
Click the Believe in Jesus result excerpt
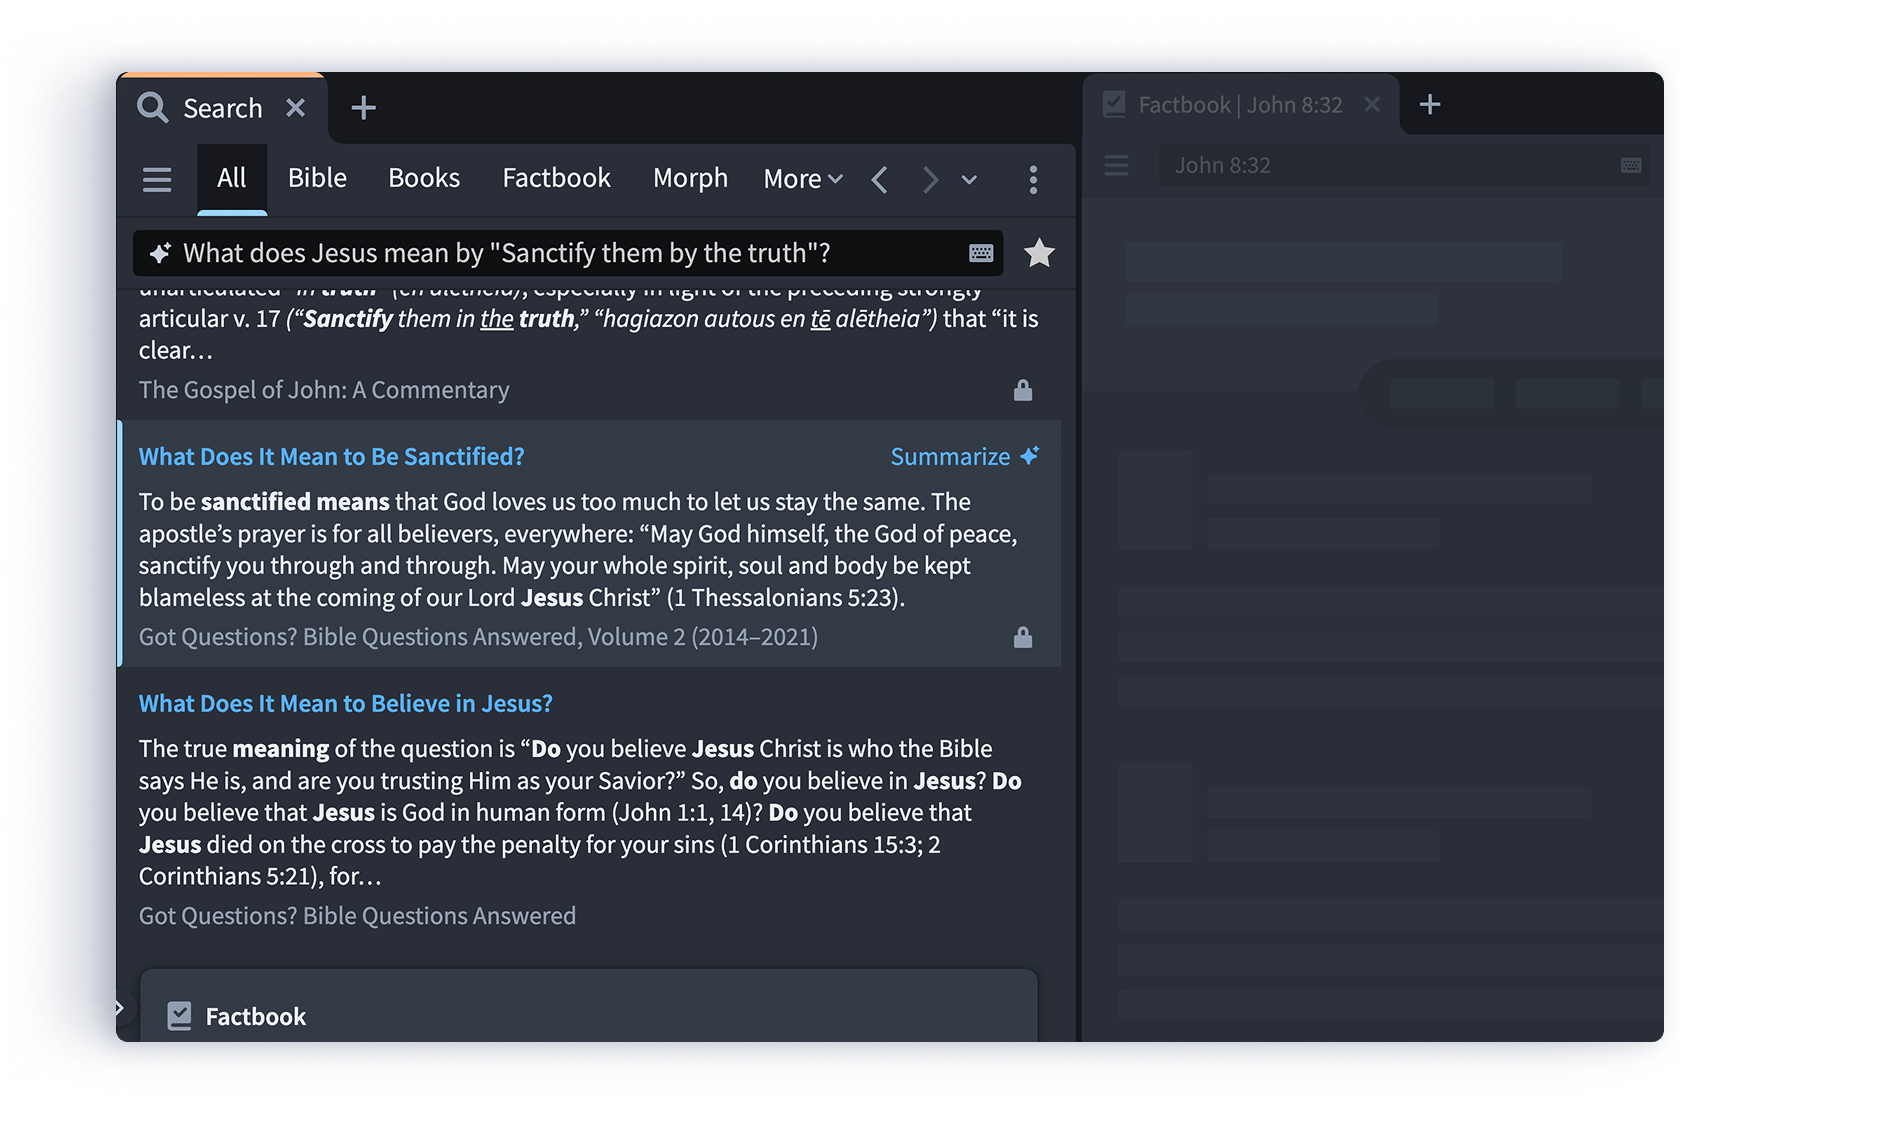click(x=580, y=812)
